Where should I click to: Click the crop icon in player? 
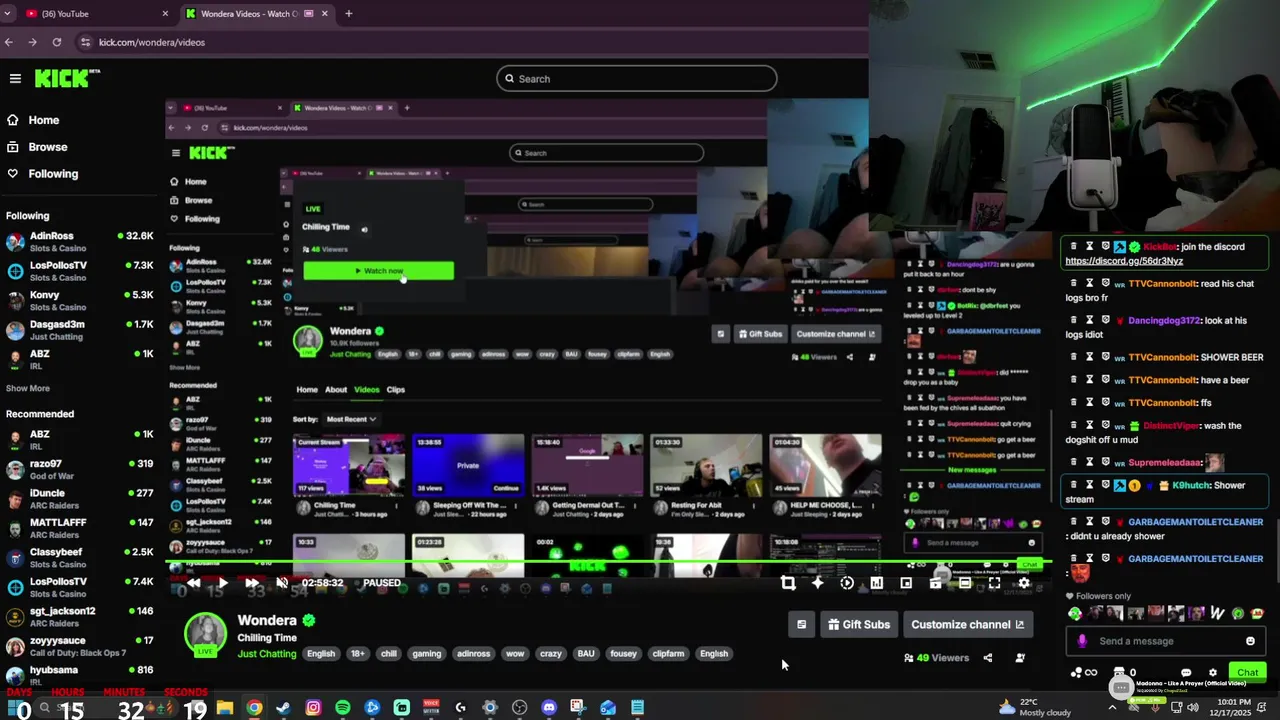tap(788, 583)
